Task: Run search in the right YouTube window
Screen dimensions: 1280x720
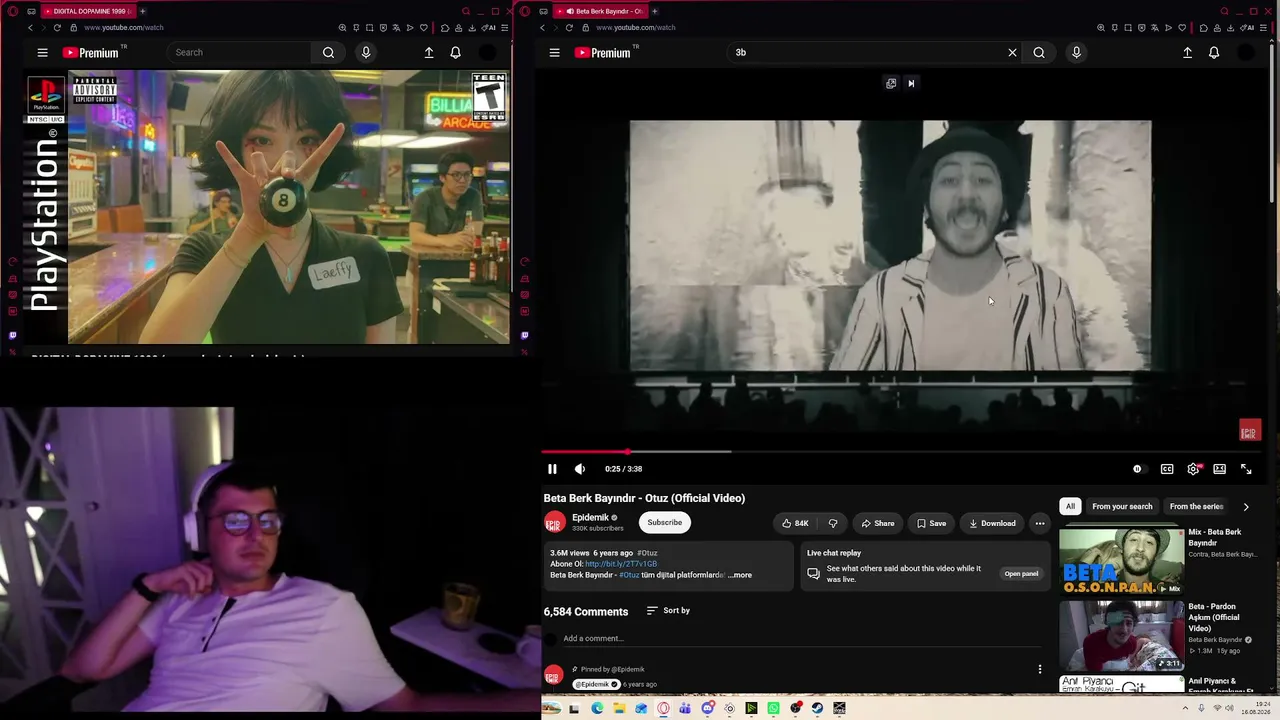Action: click(x=1039, y=53)
